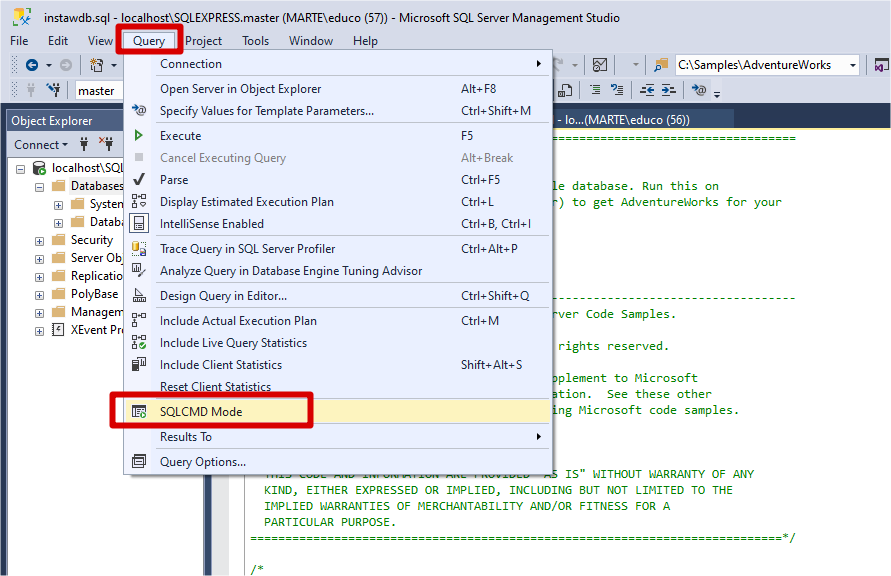Open the Connect dropdown in Object Explorer

pos(41,144)
